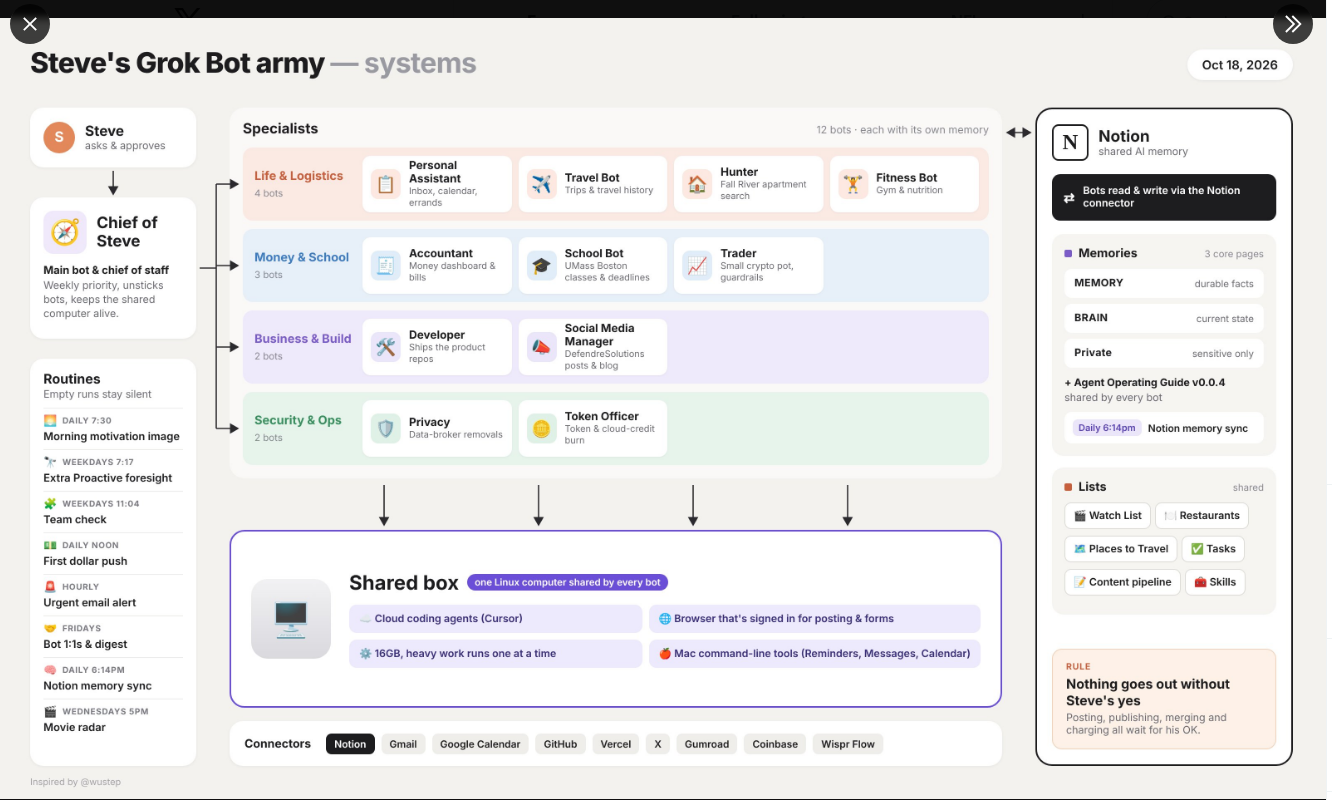The width and height of the screenshot is (1332, 800).
Task: Select the Coinbase connector chip
Action: coord(775,744)
